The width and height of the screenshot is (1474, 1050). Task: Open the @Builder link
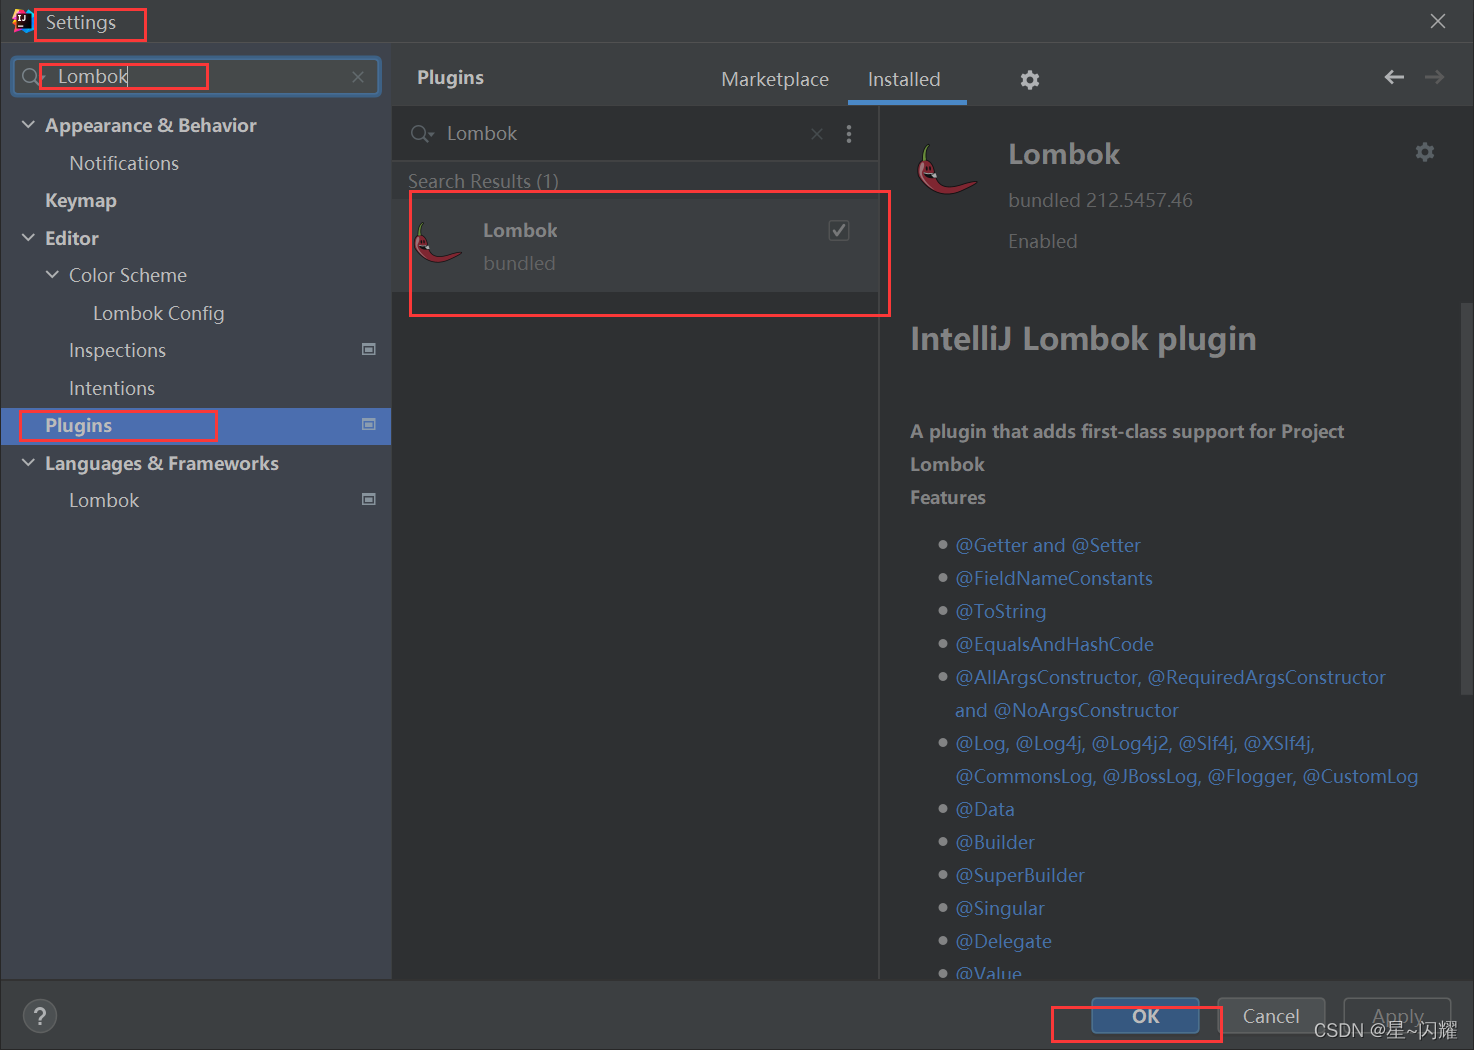995,842
